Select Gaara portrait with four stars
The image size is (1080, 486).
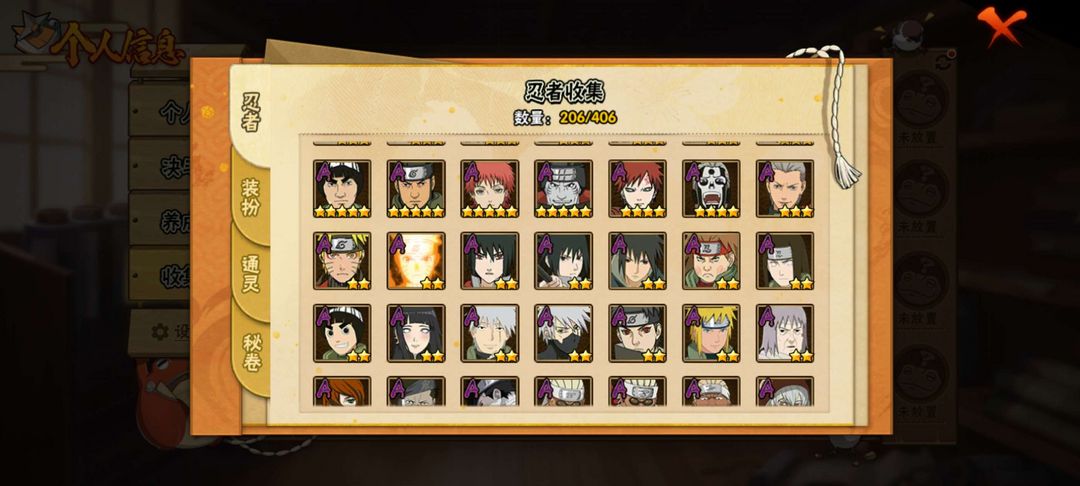pyautogui.click(x=638, y=189)
